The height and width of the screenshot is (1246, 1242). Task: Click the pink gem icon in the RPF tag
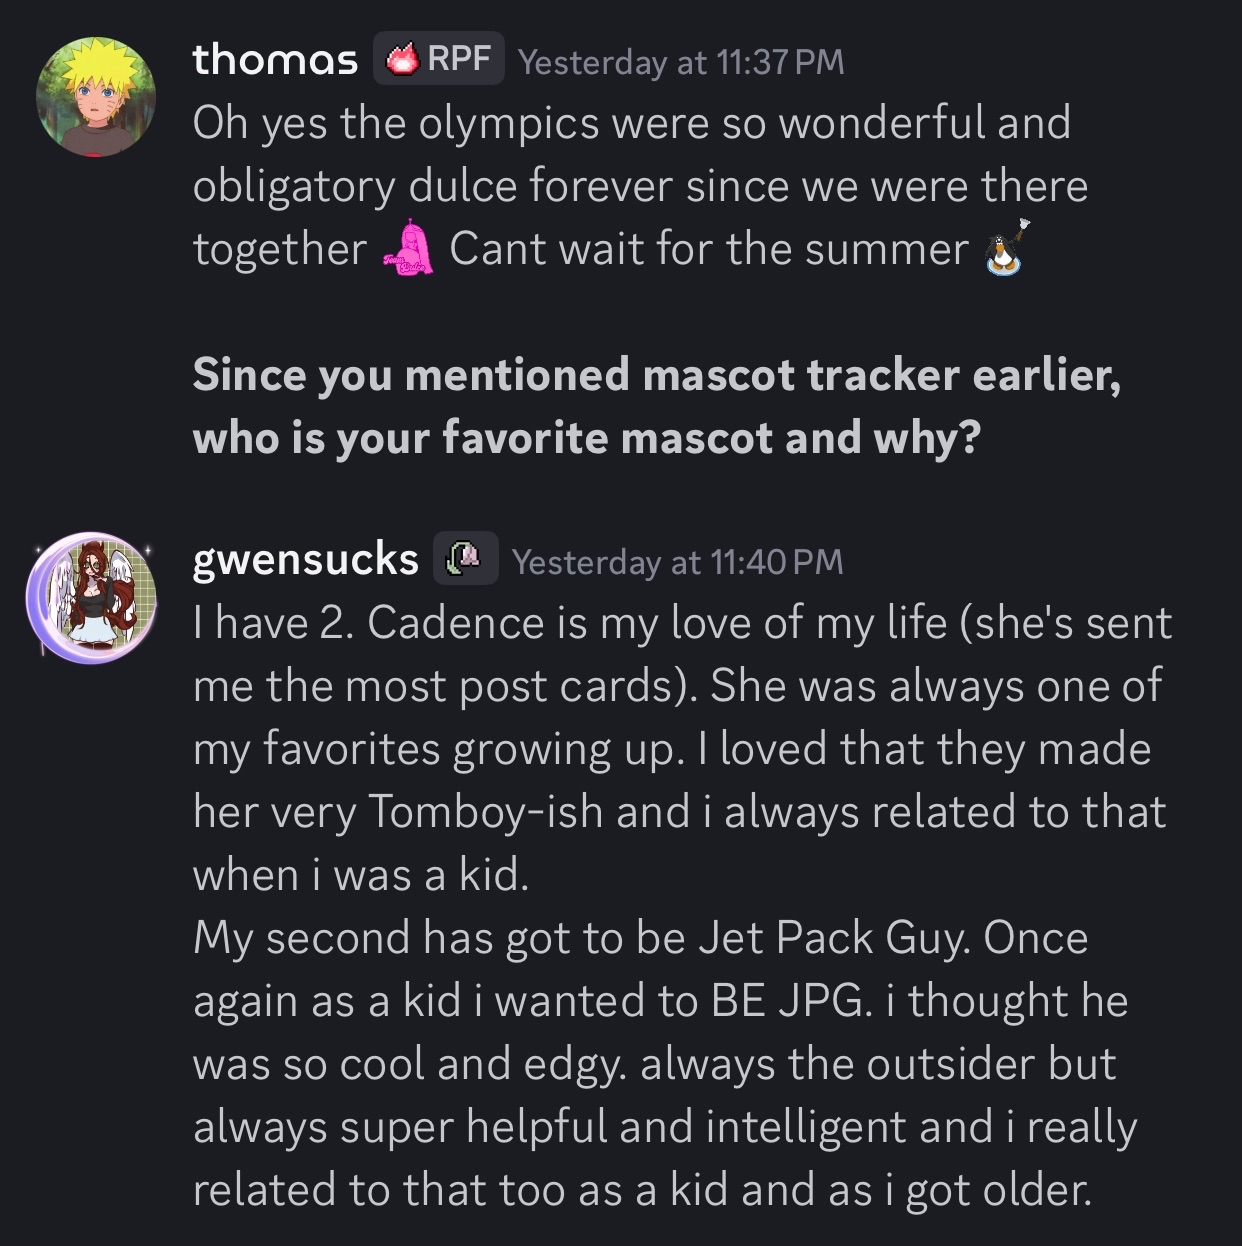402,60
